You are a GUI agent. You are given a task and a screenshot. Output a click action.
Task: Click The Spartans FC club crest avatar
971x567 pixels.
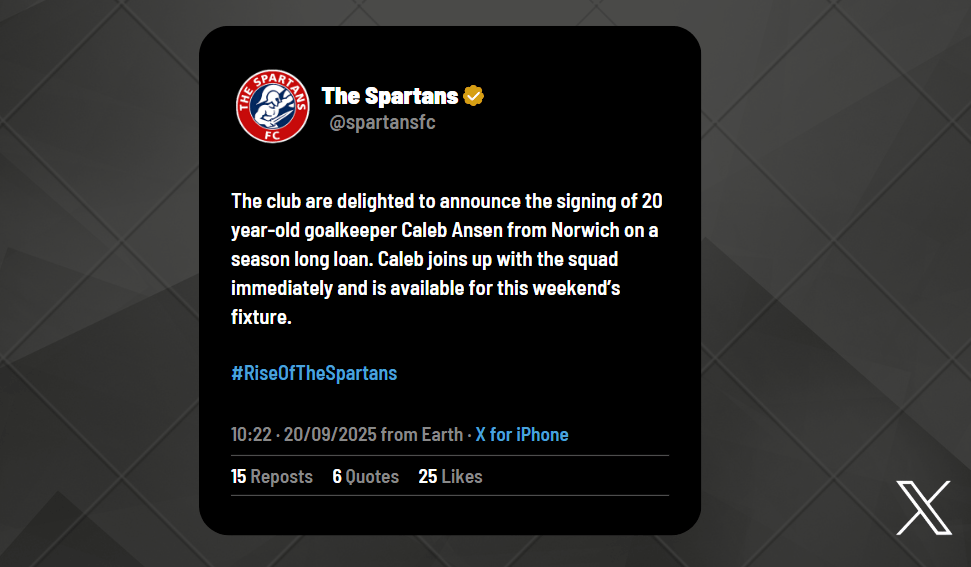pos(273,106)
